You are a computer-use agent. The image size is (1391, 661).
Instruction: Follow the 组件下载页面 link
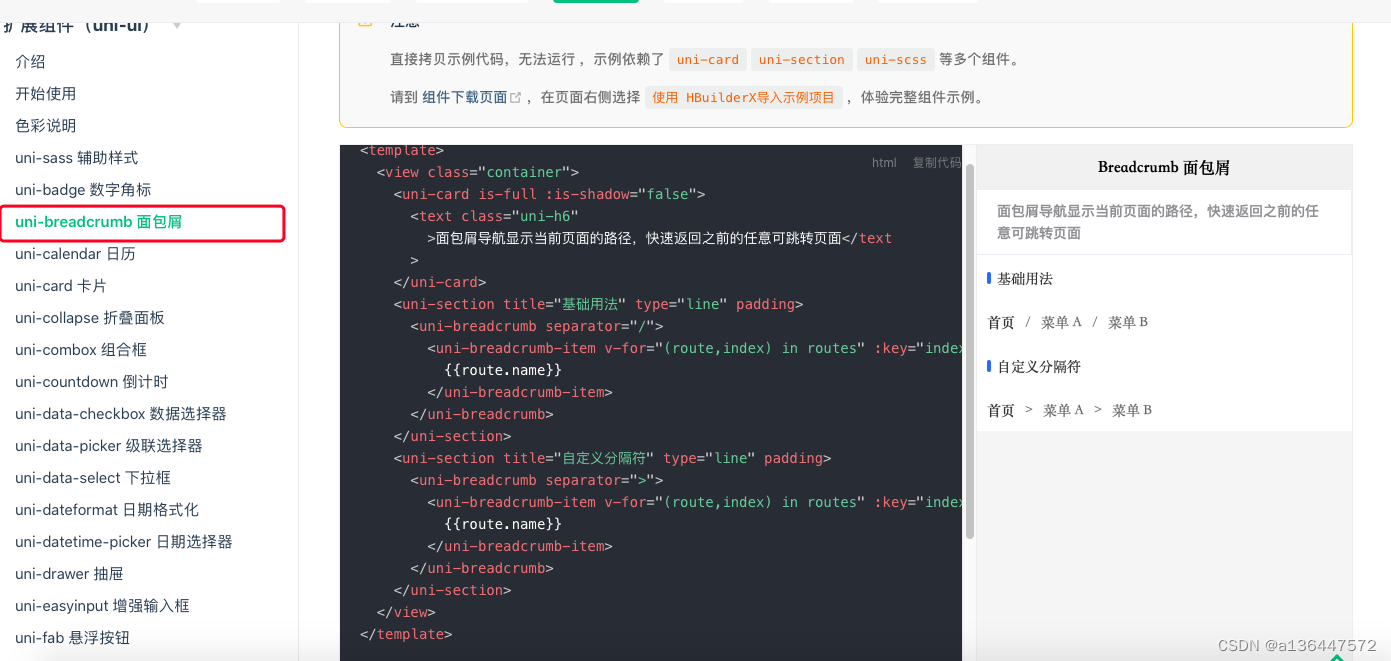464,98
